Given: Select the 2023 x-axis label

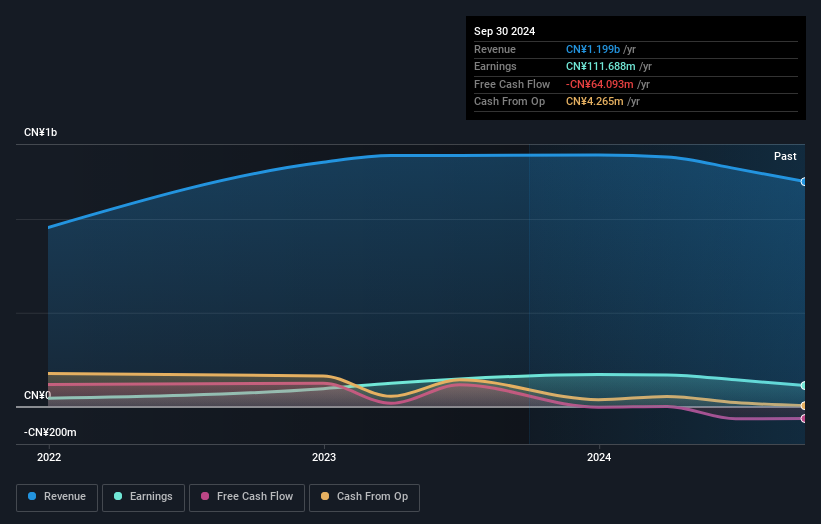Looking at the screenshot, I should [x=324, y=457].
